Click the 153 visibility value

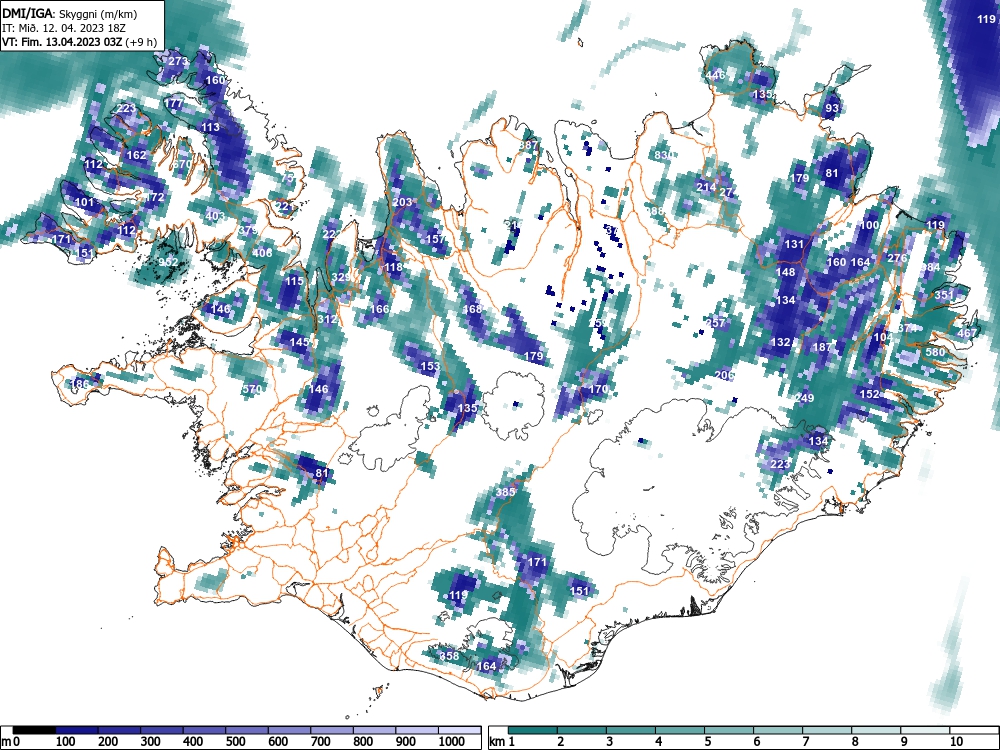tap(430, 366)
